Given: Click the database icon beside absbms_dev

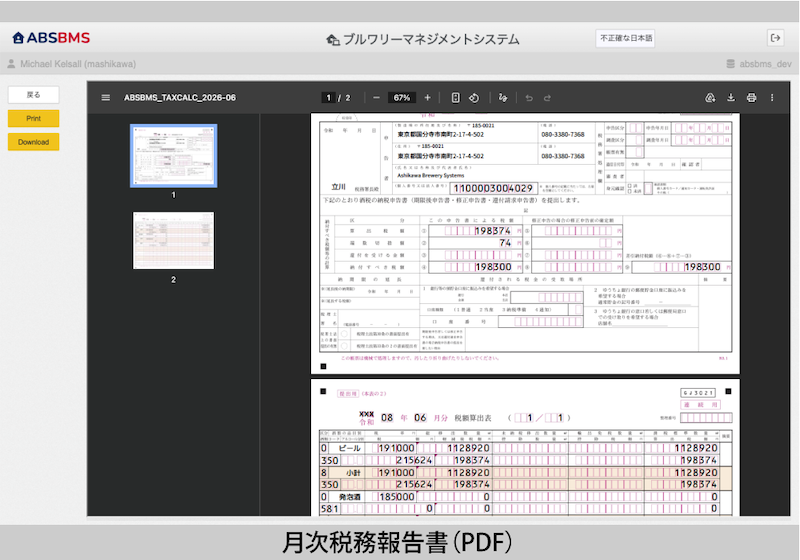Looking at the screenshot, I should pos(731,64).
